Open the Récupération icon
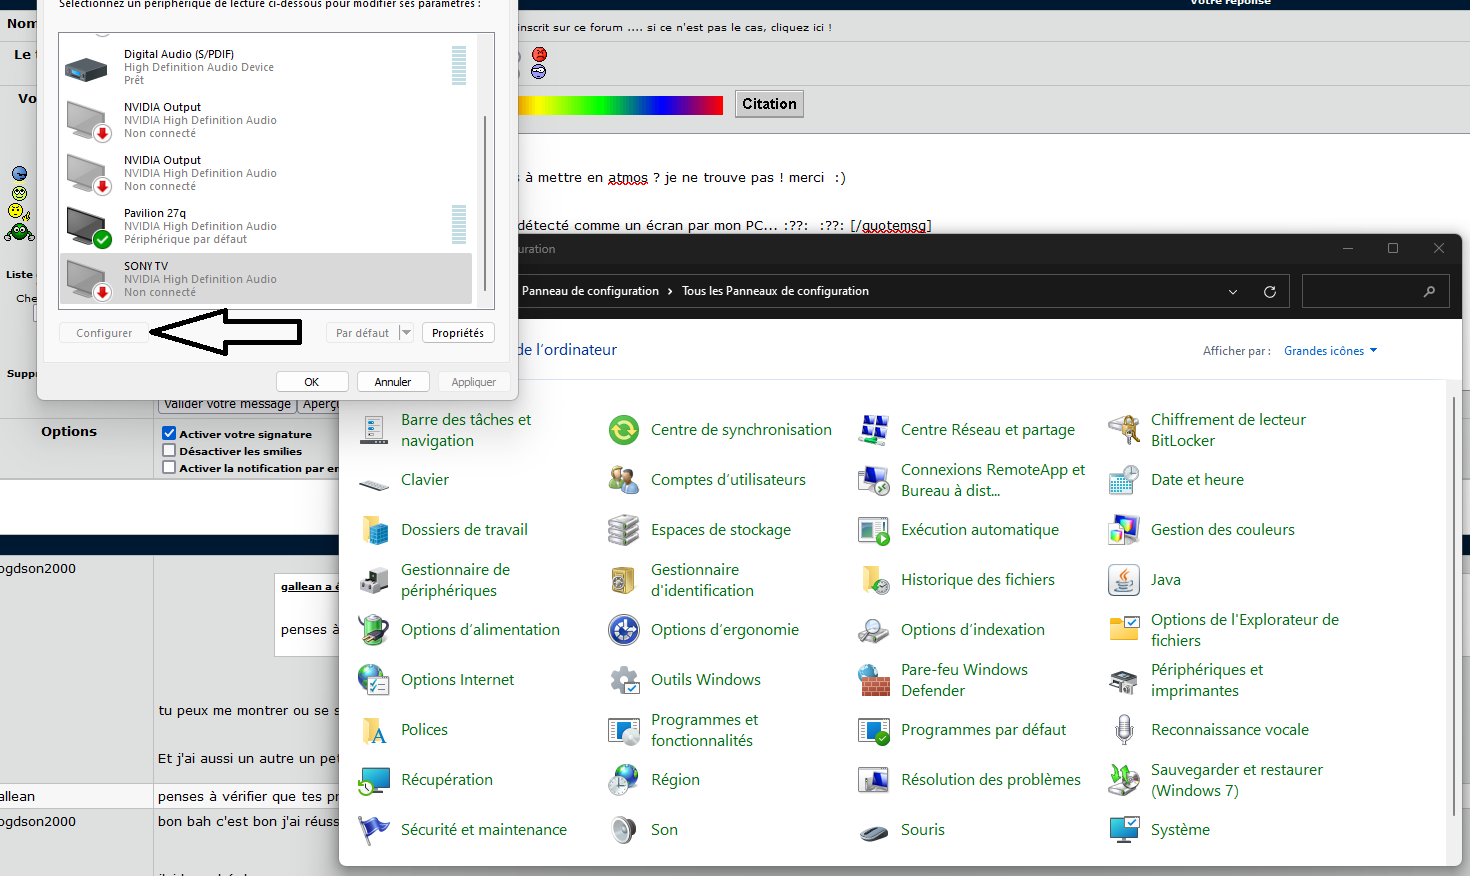The image size is (1470, 876). pos(374,780)
